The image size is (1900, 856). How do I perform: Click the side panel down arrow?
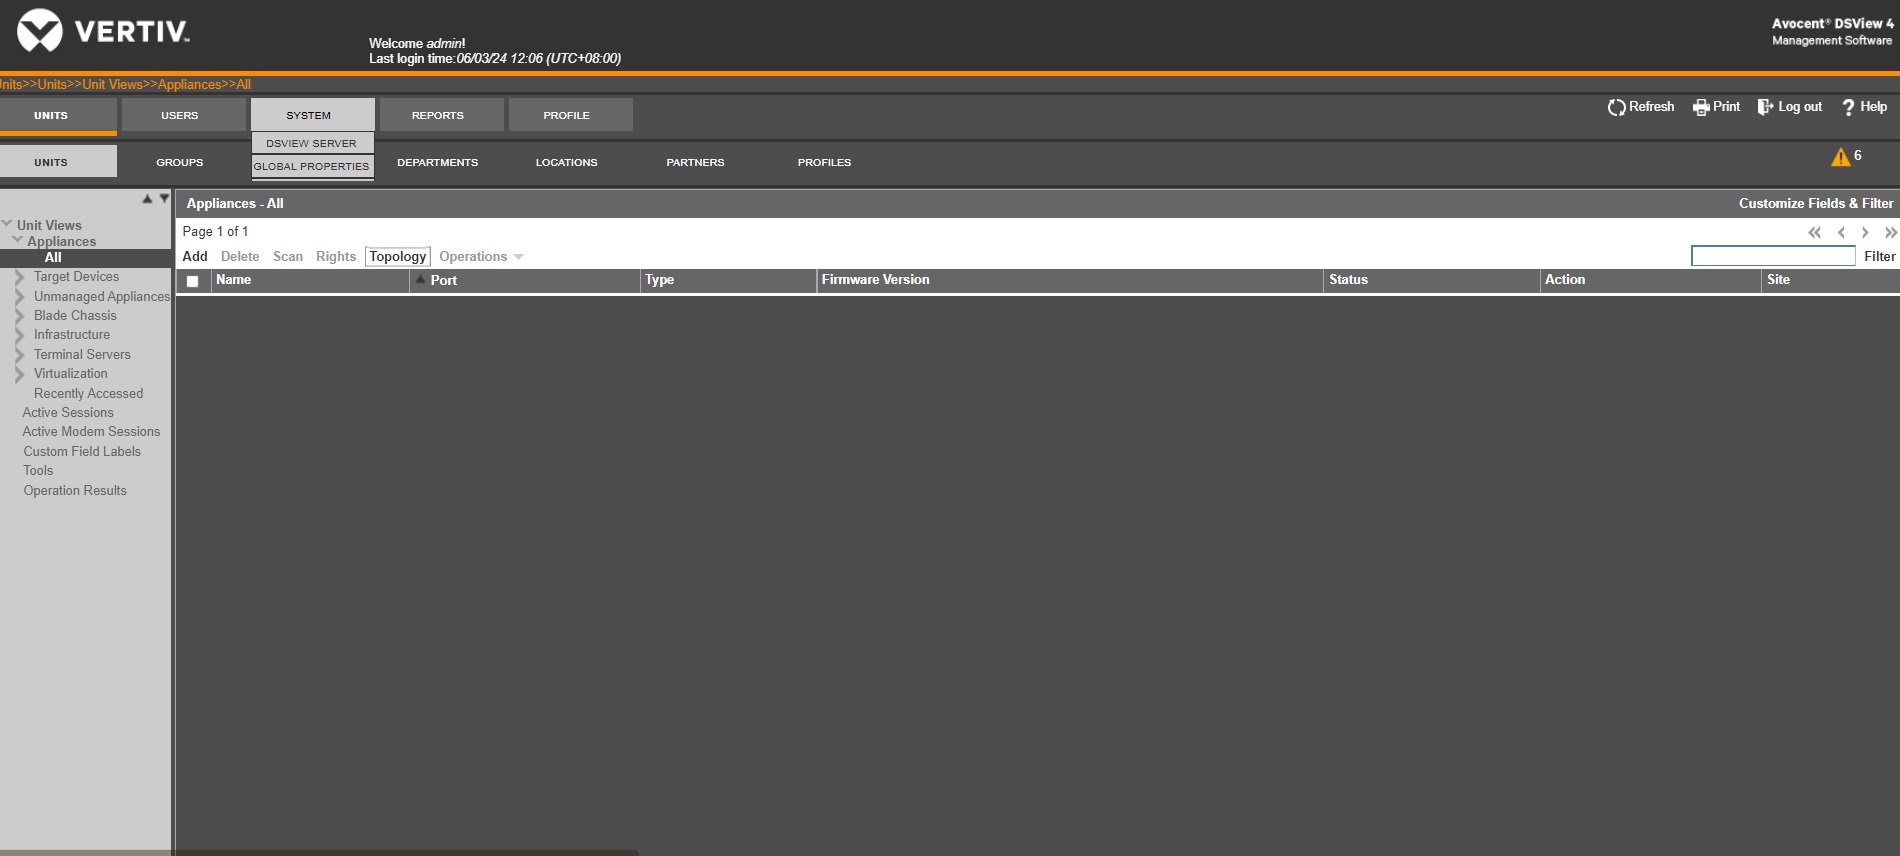(x=164, y=199)
